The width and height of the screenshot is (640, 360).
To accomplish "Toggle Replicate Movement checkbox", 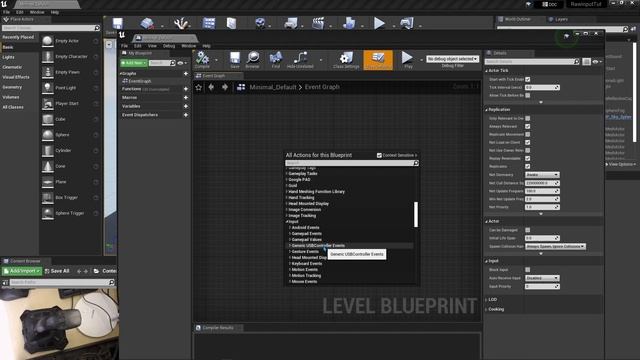I will [528, 134].
